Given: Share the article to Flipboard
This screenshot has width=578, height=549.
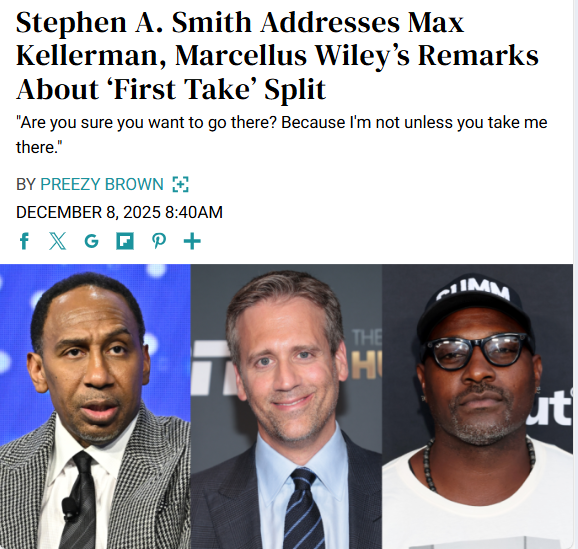Looking at the screenshot, I should (125, 241).
